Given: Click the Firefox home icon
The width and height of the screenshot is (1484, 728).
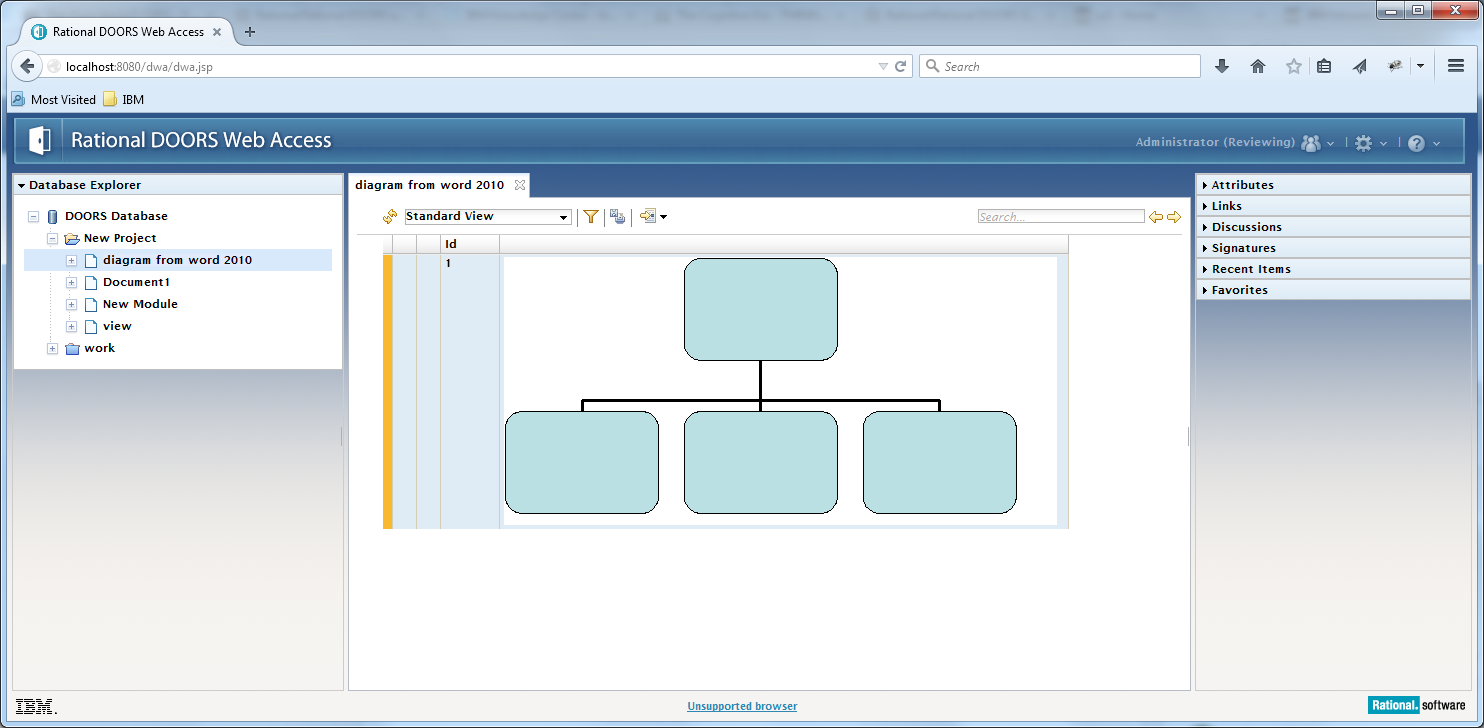Looking at the screenshot, I should [1258, 66].
